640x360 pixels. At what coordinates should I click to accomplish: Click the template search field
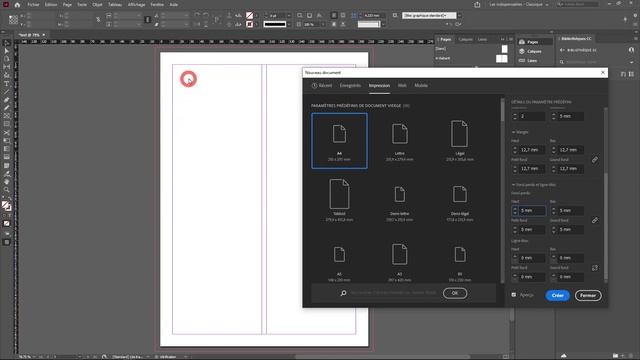tap(393, 293)
